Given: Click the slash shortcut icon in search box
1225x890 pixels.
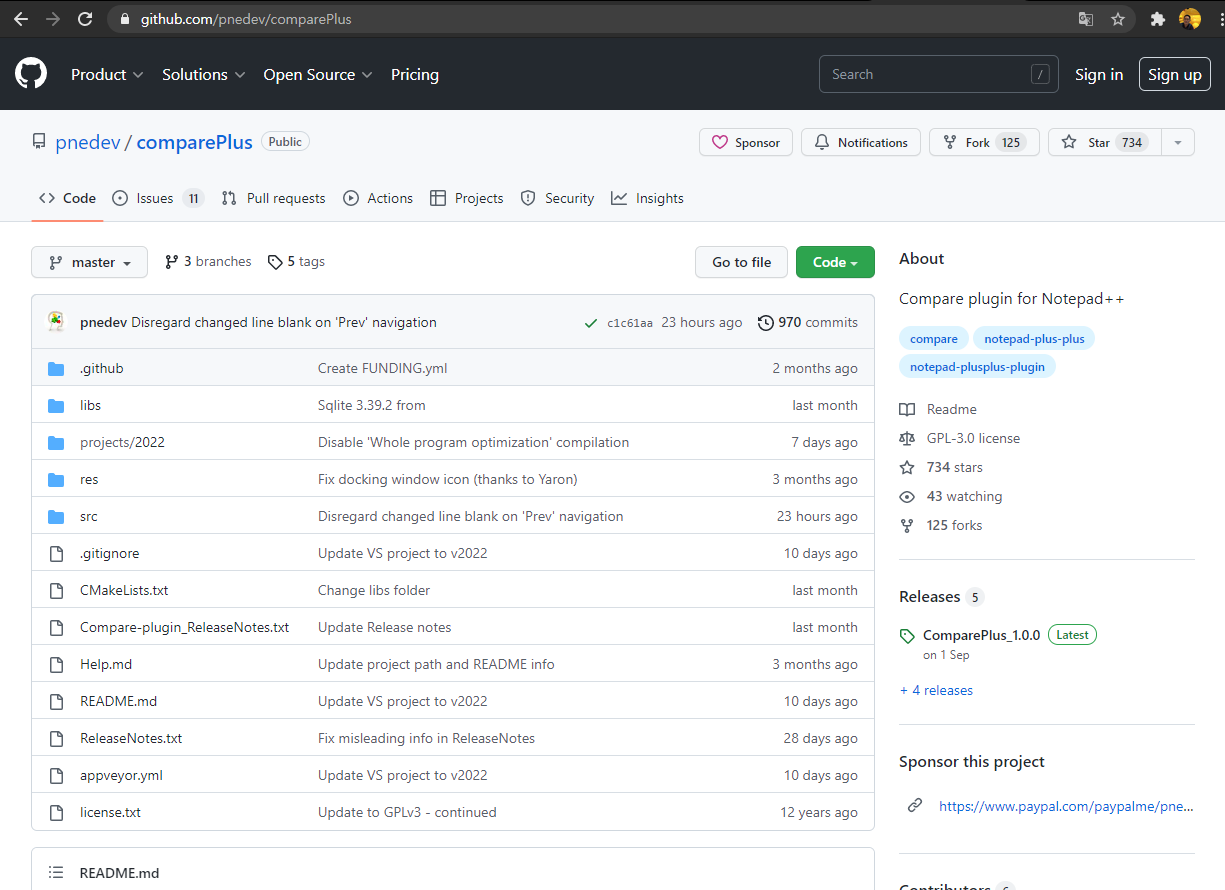Looking at the screenshot, I should coord(1040,74).
